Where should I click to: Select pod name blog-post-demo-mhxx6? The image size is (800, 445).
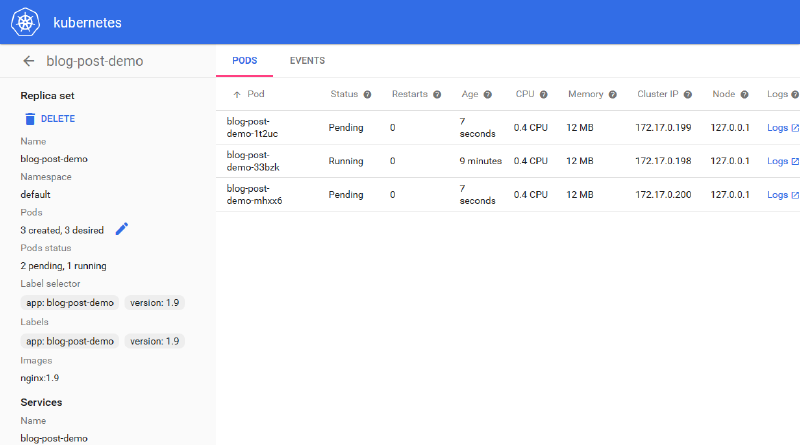coord(254,194)
